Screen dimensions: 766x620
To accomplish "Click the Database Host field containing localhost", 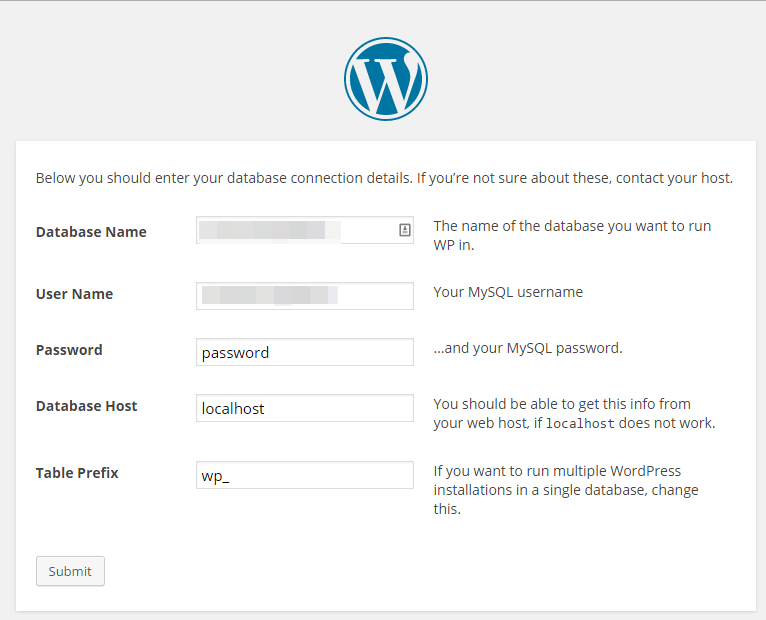I will (x=305, y=408).
